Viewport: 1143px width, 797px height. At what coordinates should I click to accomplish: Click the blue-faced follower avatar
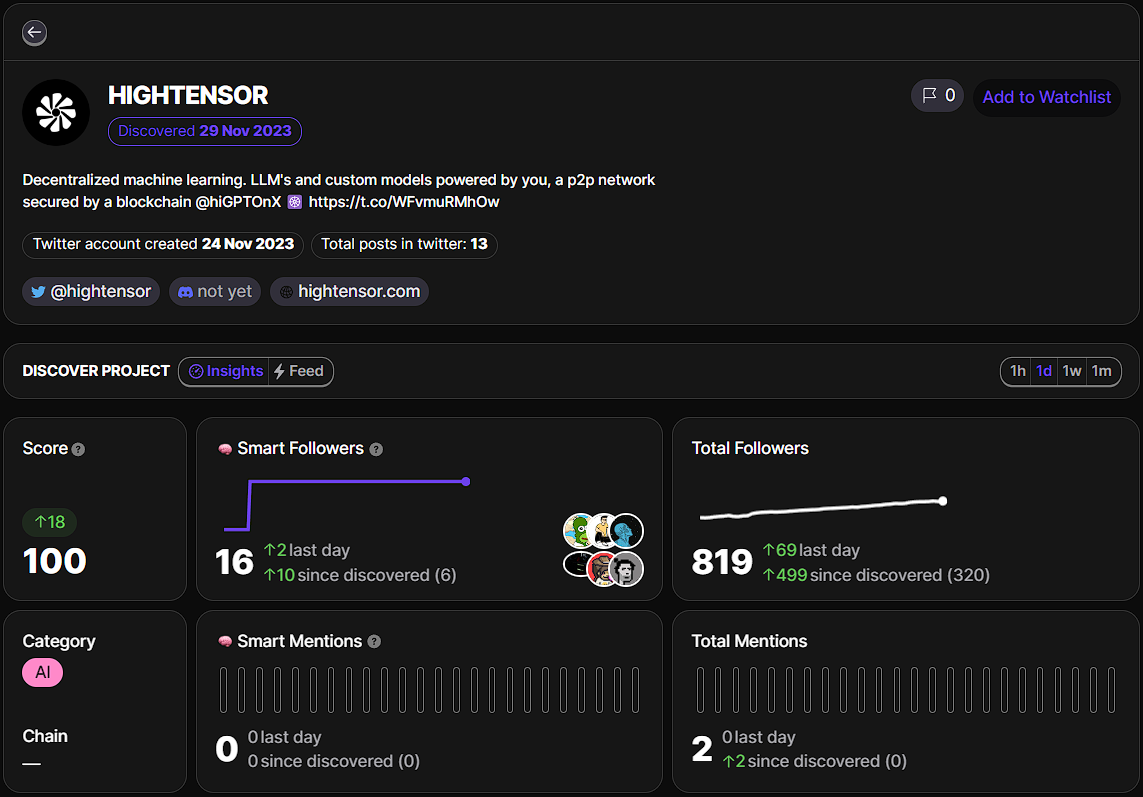[x=627, y=531]
